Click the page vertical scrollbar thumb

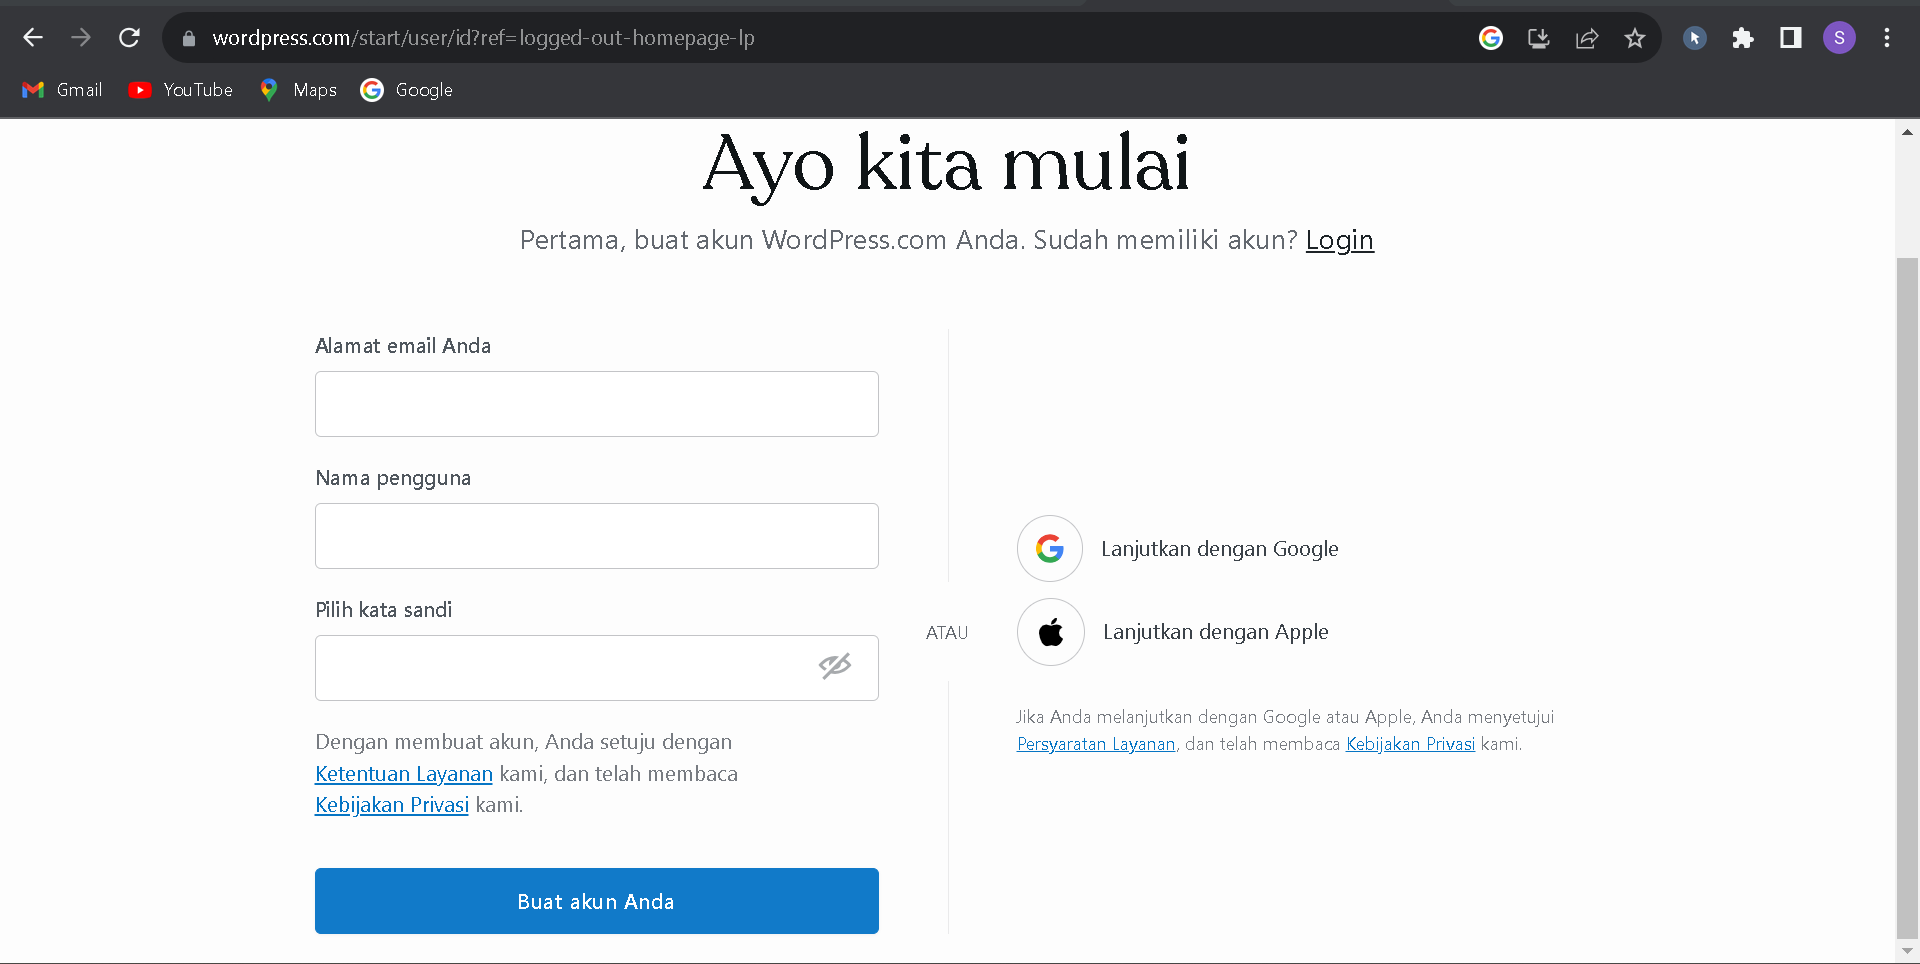coord(1907,597)
